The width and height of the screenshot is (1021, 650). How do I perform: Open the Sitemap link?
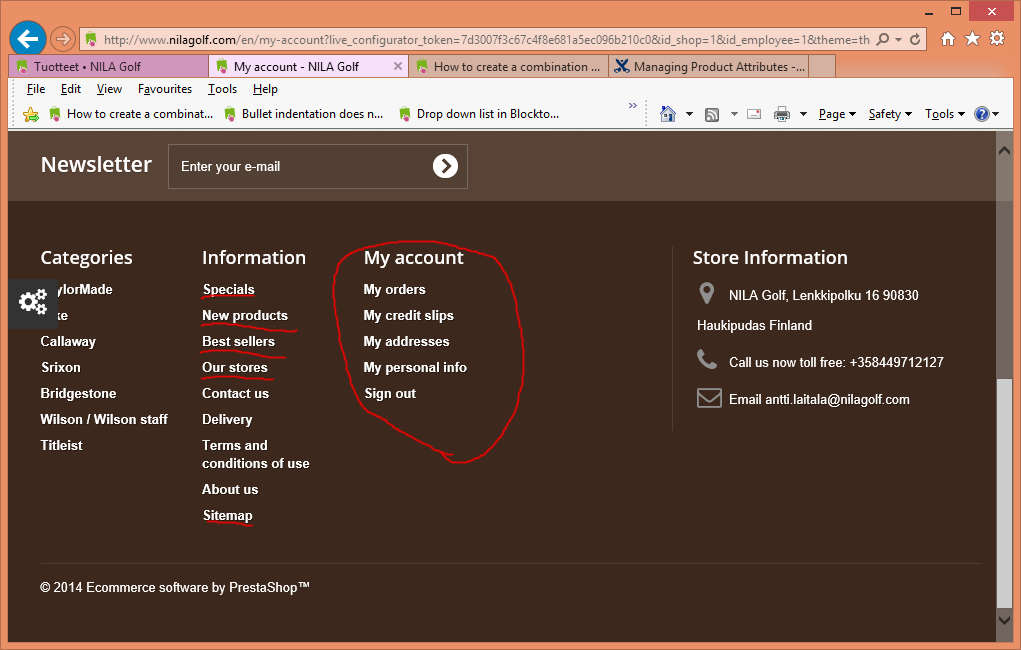(227, 515)
